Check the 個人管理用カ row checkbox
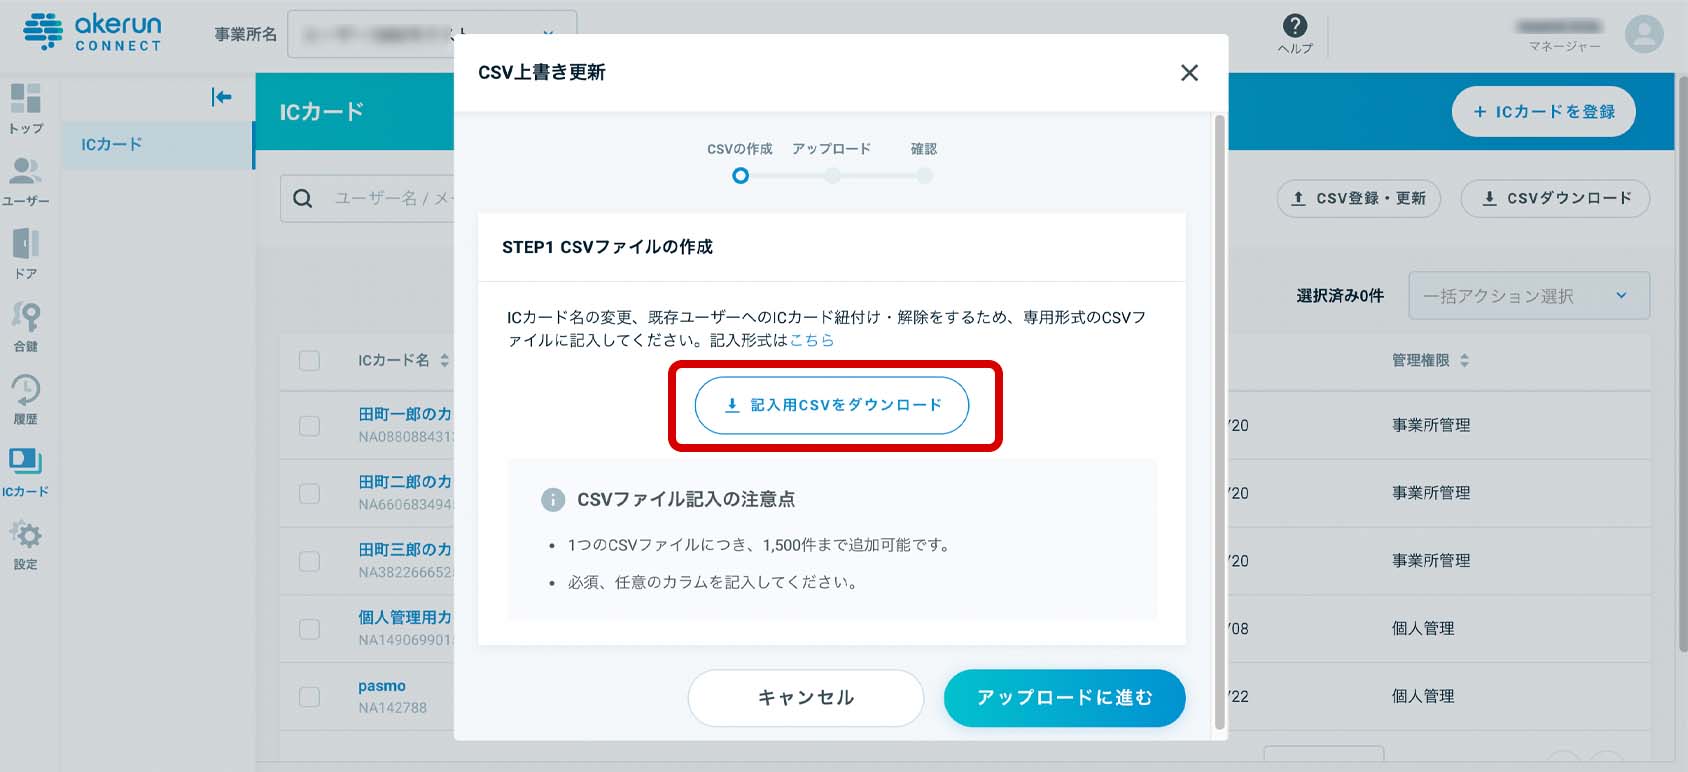The height and width of the screenshot is (772, 1688). point(310,629)
